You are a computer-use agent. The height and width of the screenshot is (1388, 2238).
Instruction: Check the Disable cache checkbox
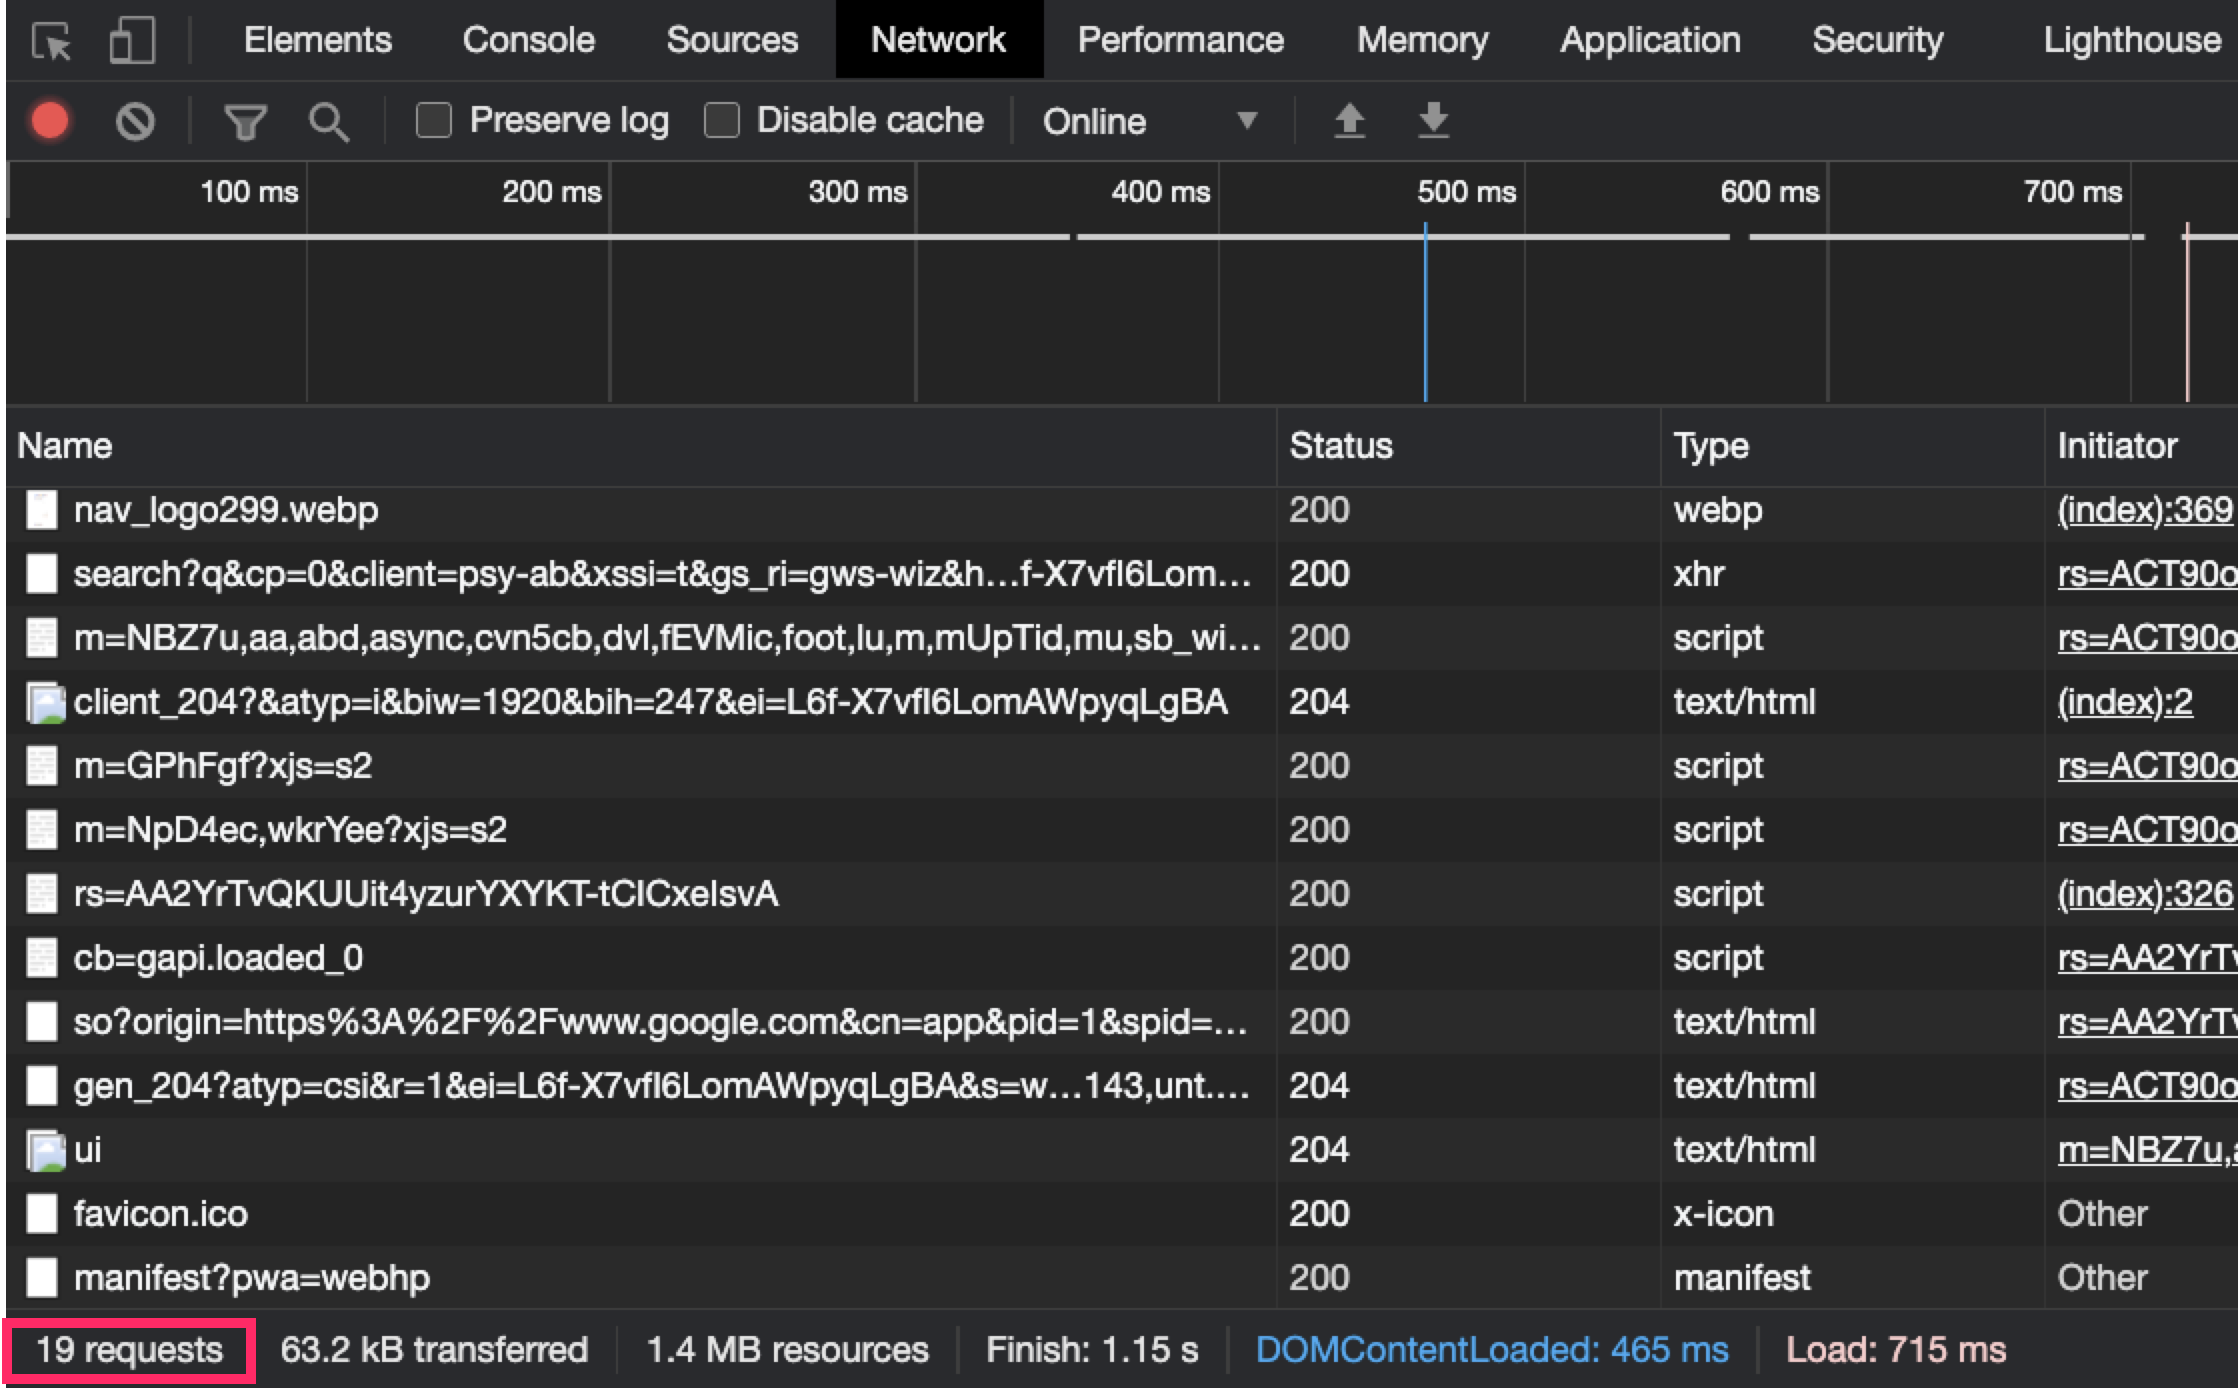click(722, 121)
